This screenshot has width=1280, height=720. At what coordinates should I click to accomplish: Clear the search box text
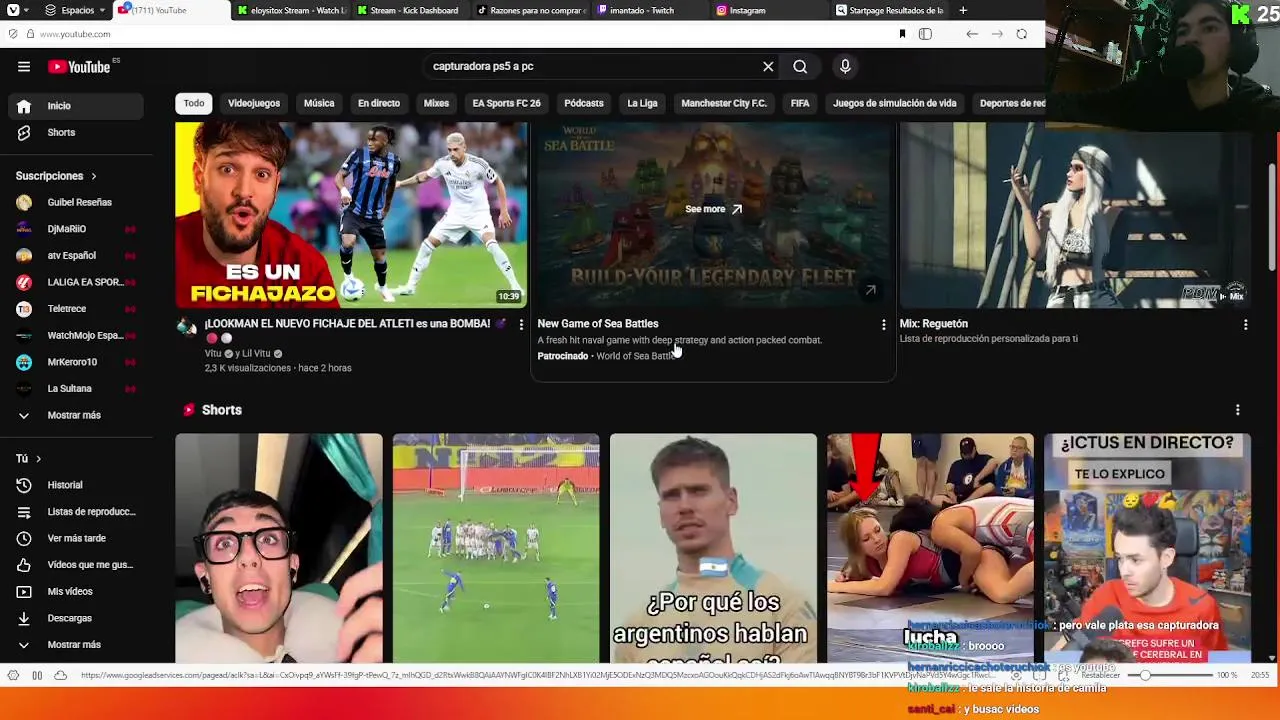click(x=768, y=67)
